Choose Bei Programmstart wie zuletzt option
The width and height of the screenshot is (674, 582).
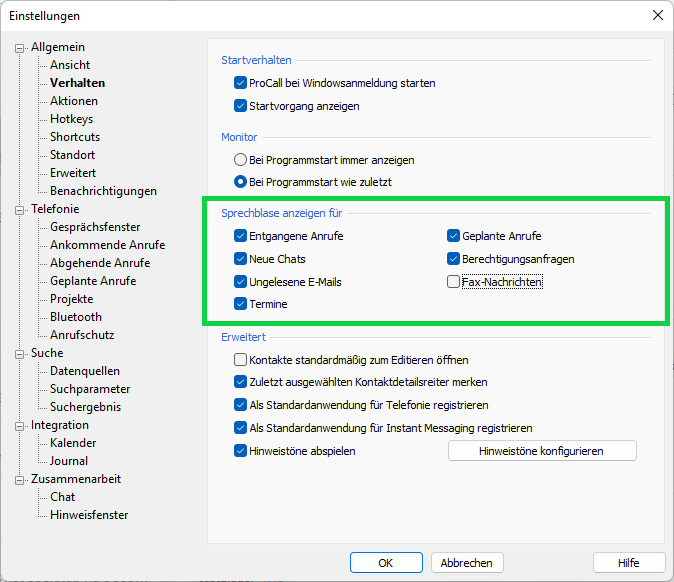[x=240, y=182]
